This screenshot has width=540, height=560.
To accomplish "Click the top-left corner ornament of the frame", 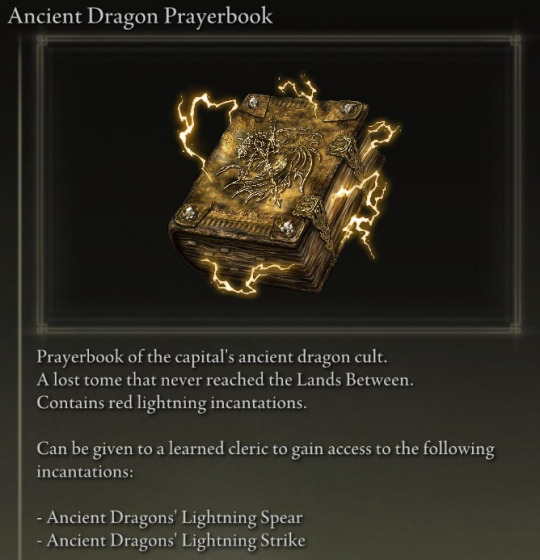I will 42,41.
